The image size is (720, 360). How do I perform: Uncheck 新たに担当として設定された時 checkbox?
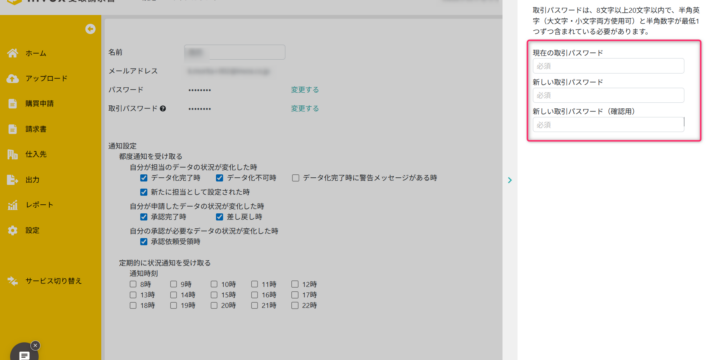[144, 192]
